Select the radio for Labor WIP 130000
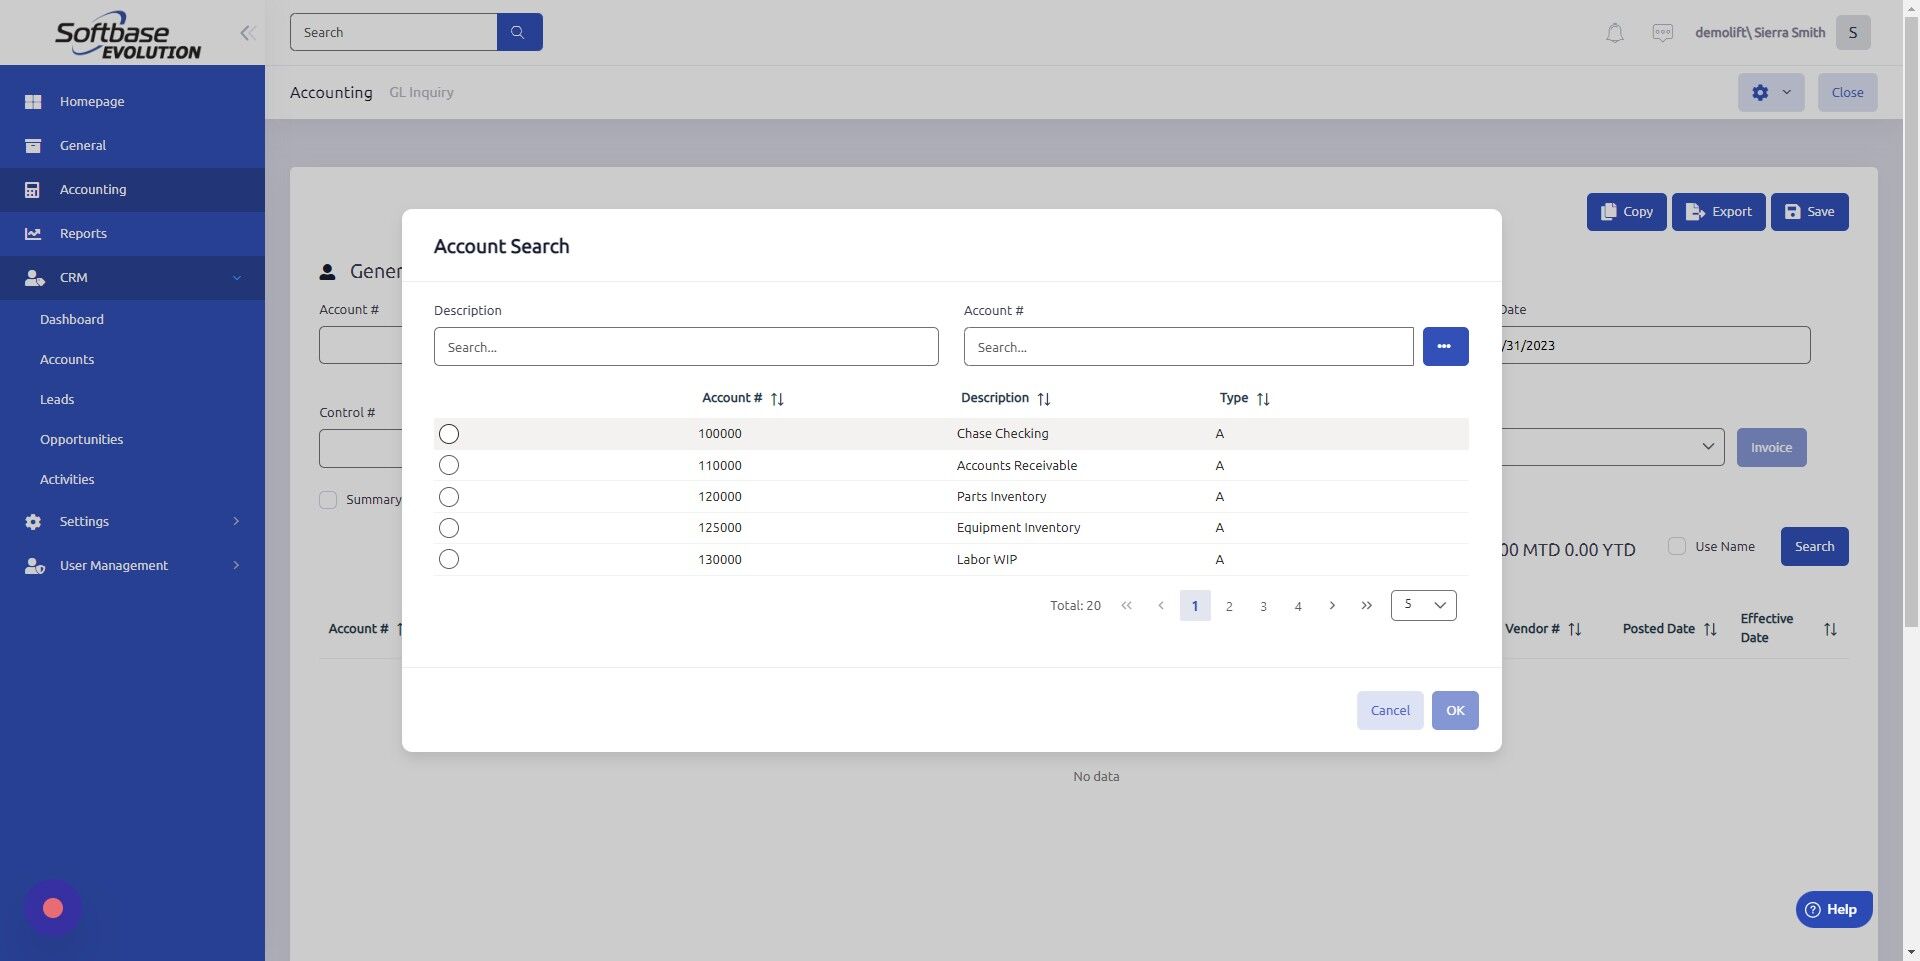This screenshot has width=1920, height=961. tap(449, 559)
